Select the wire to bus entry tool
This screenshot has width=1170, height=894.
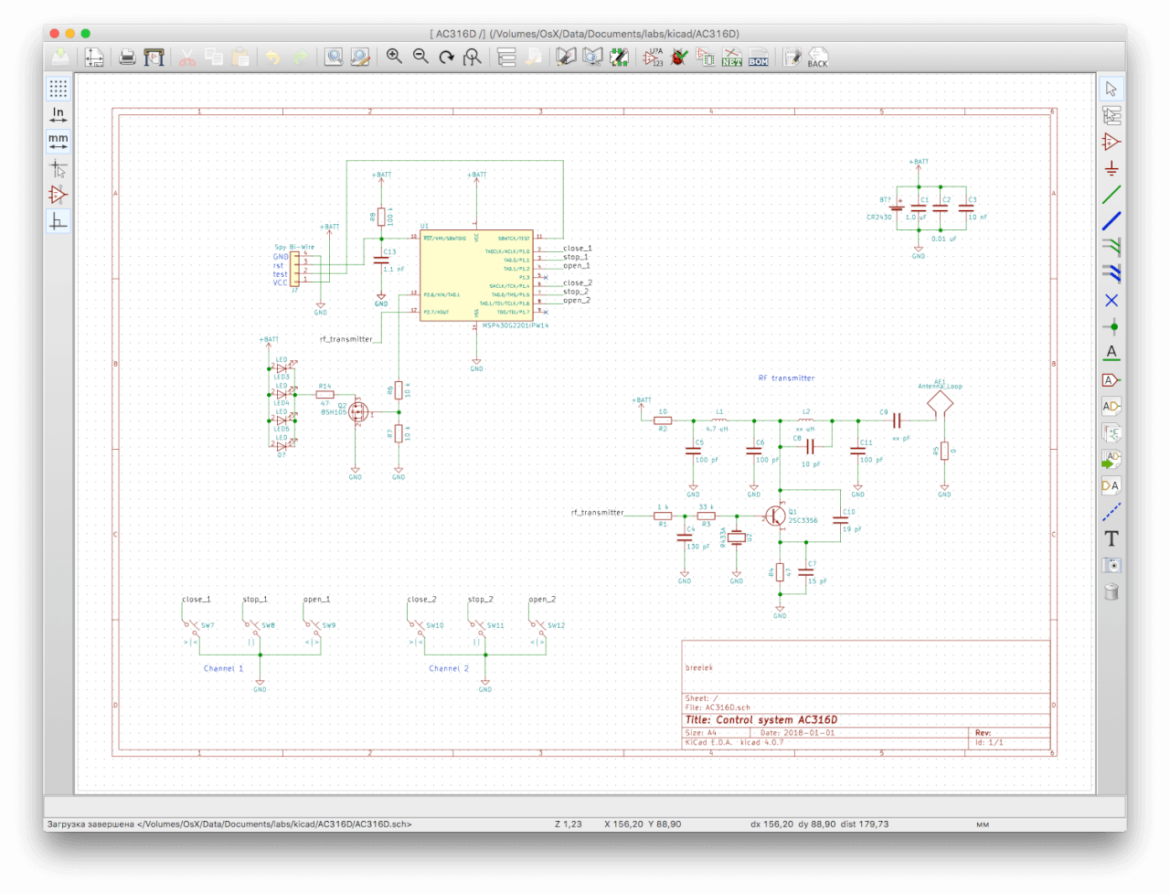pyautogui.click(x=1111, y=248)
